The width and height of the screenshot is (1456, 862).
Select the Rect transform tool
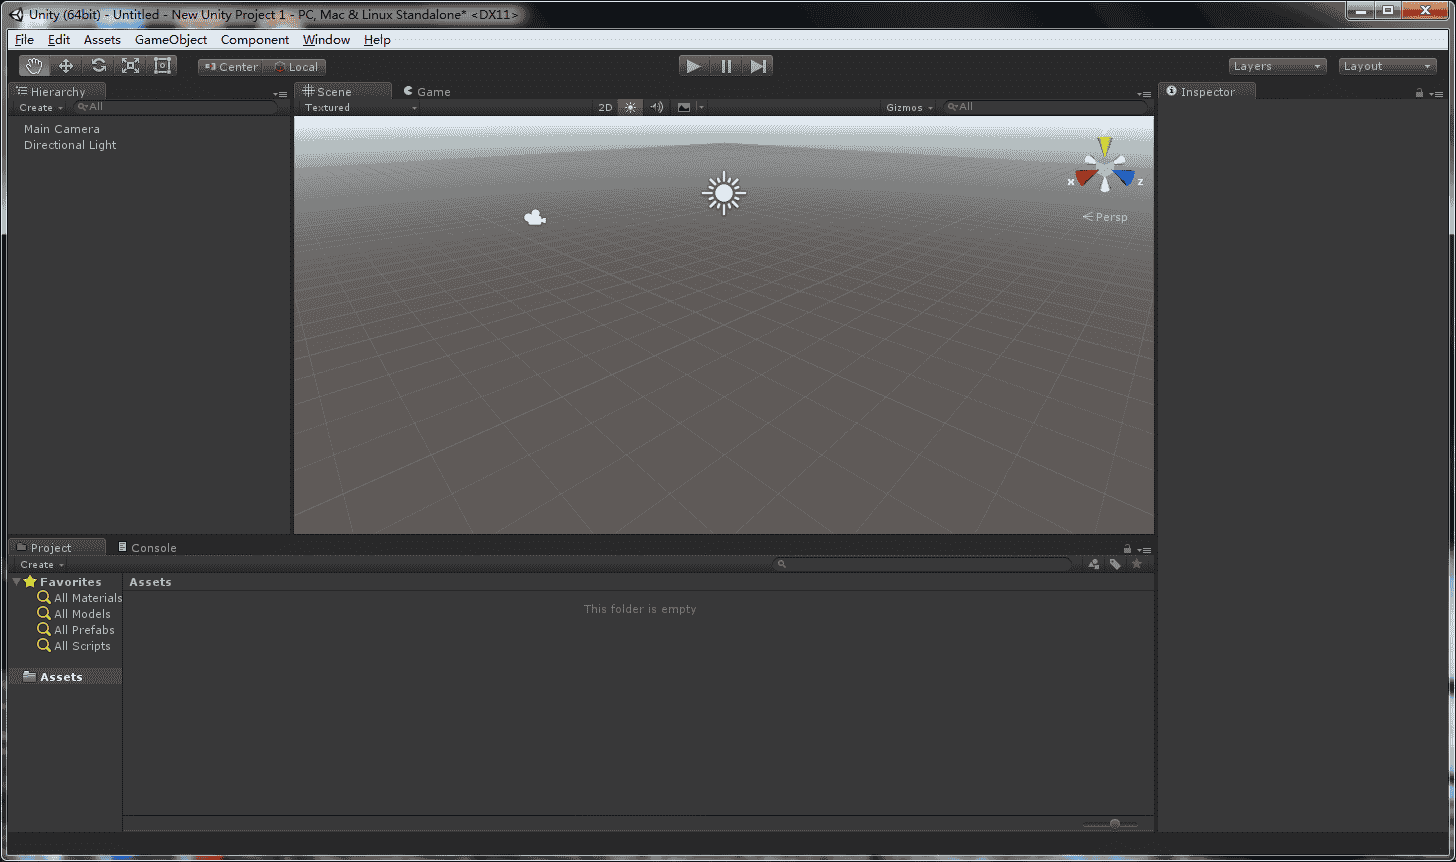(x=163, y=65)
